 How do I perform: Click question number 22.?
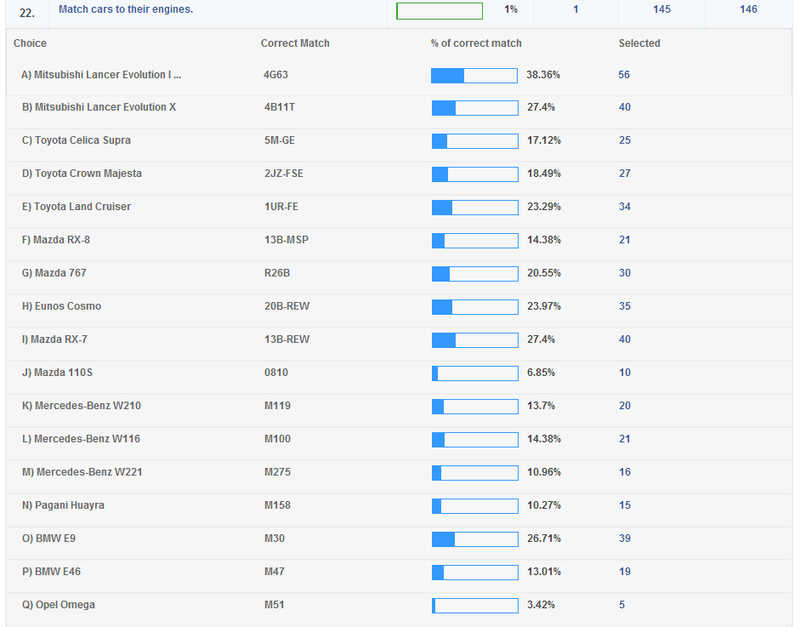[27, 13]
